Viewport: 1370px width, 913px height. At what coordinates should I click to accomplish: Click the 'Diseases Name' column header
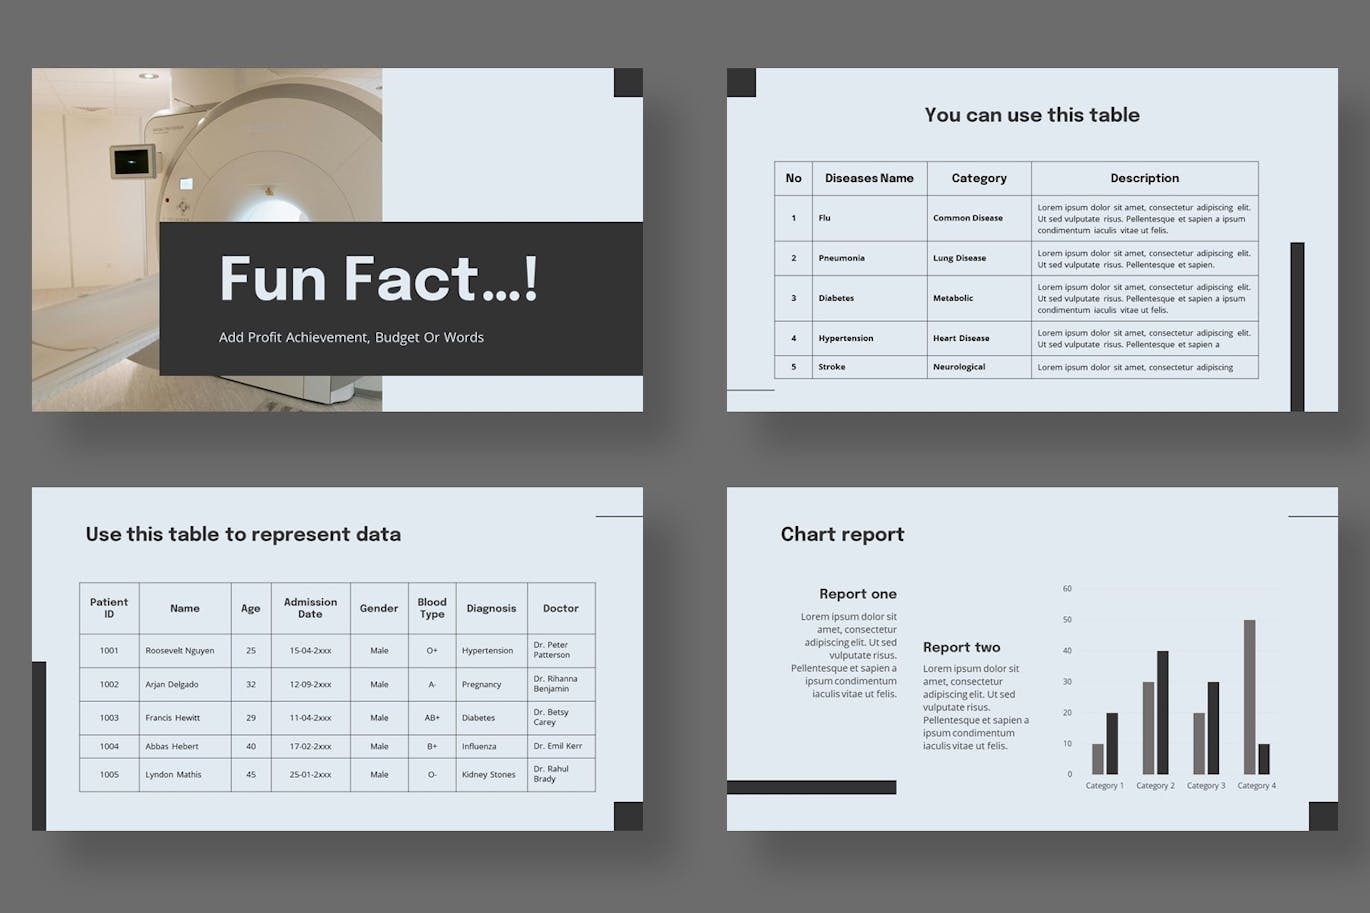click(x=869, y=178)
